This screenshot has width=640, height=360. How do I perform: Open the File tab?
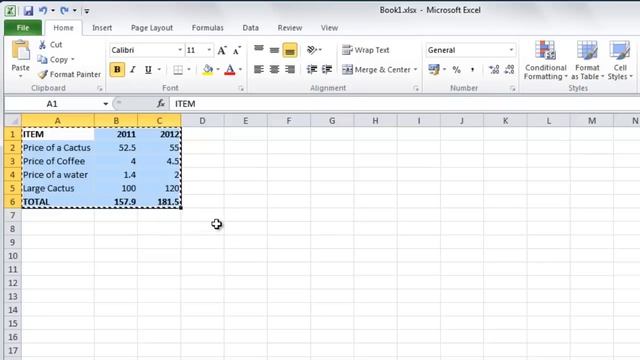tap(23, 28)
